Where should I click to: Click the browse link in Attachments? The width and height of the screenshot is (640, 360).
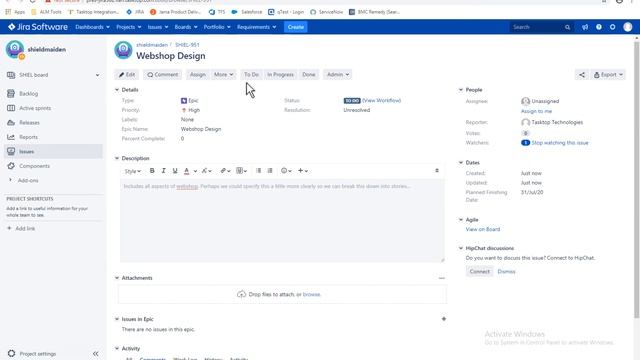tap(311, 294)
